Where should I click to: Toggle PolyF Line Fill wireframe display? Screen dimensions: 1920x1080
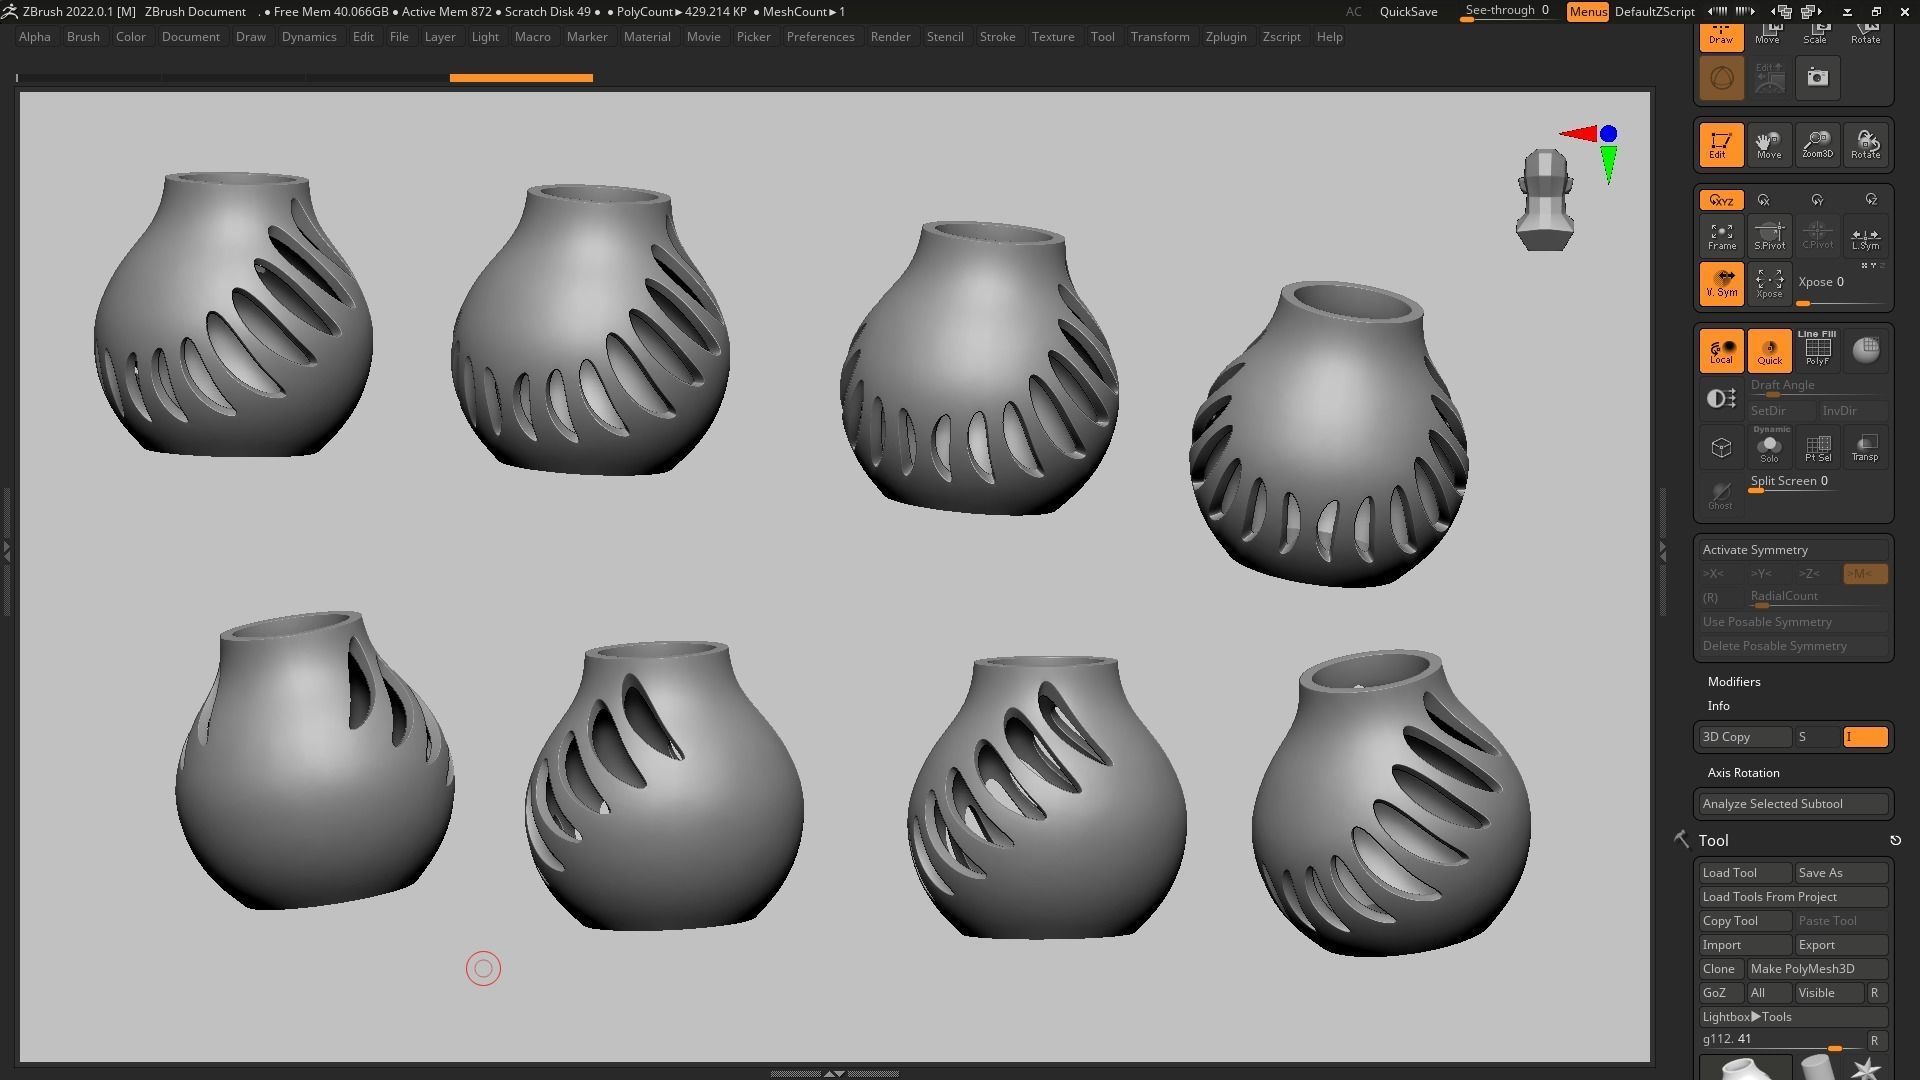click(x=1817, y=349)
